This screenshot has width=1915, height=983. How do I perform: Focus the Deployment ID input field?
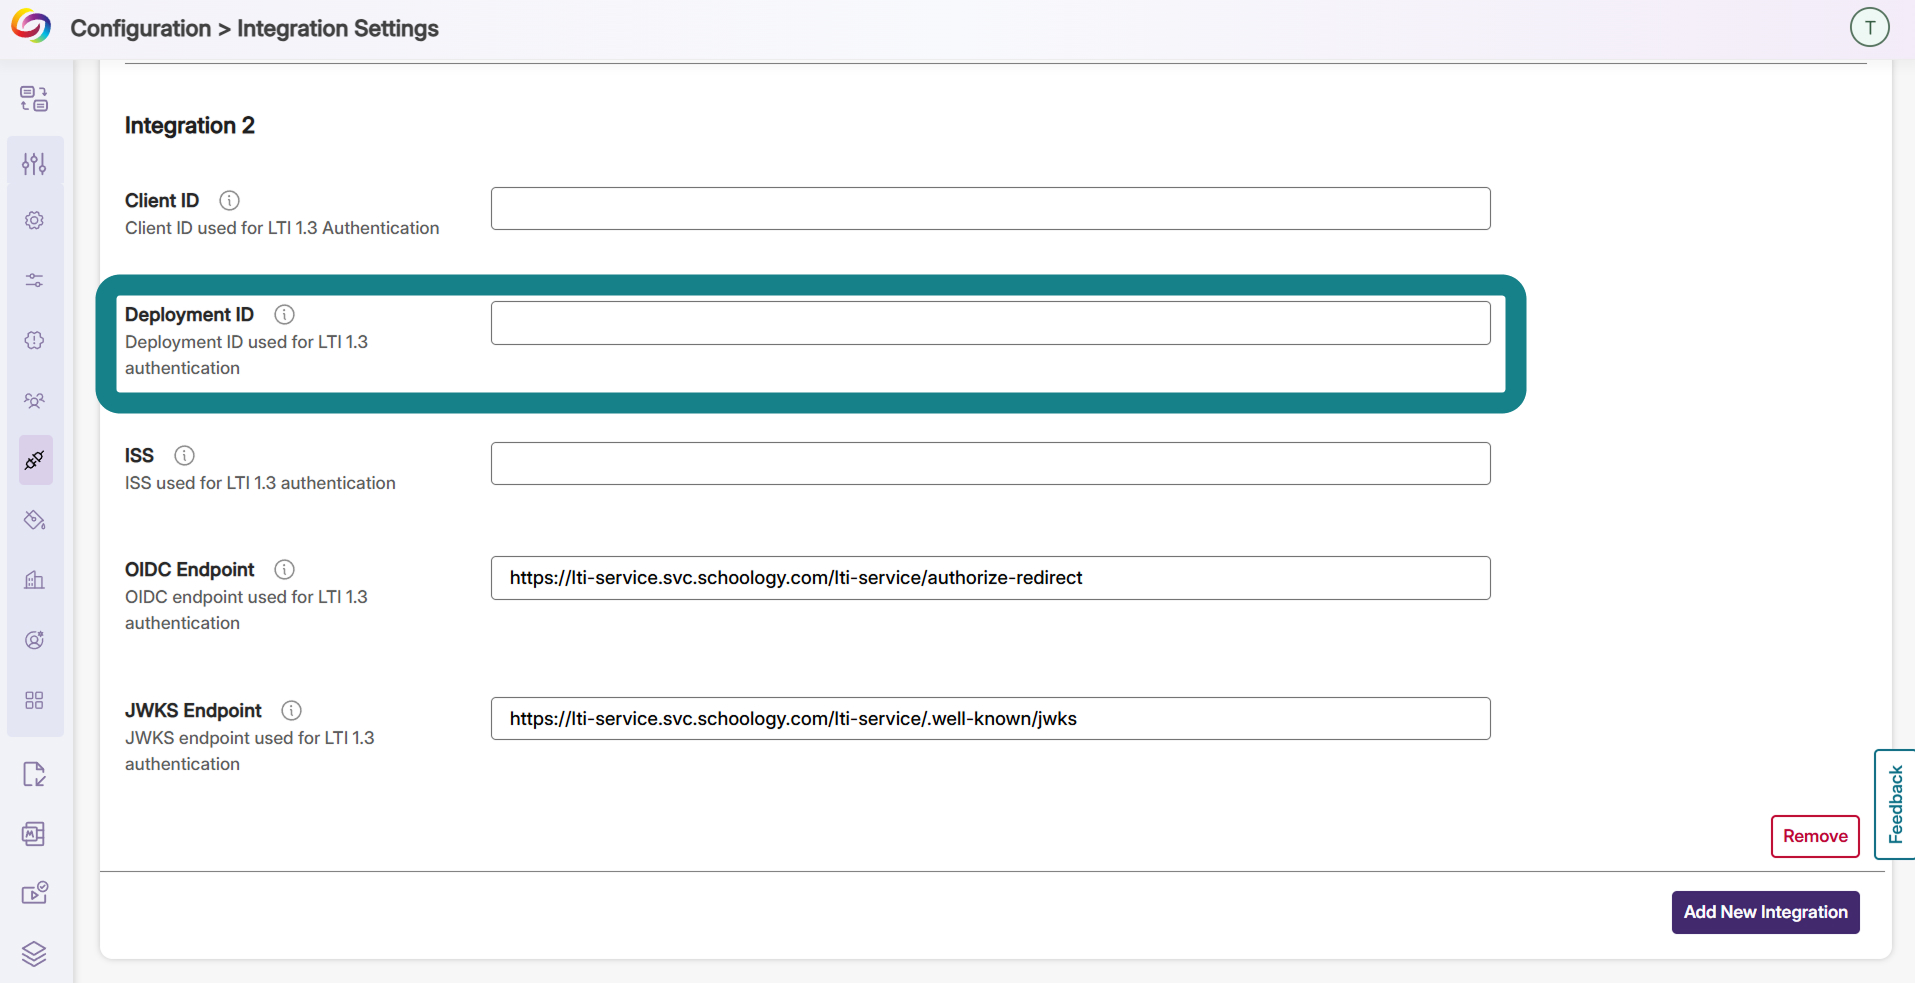tap(990, 323)
